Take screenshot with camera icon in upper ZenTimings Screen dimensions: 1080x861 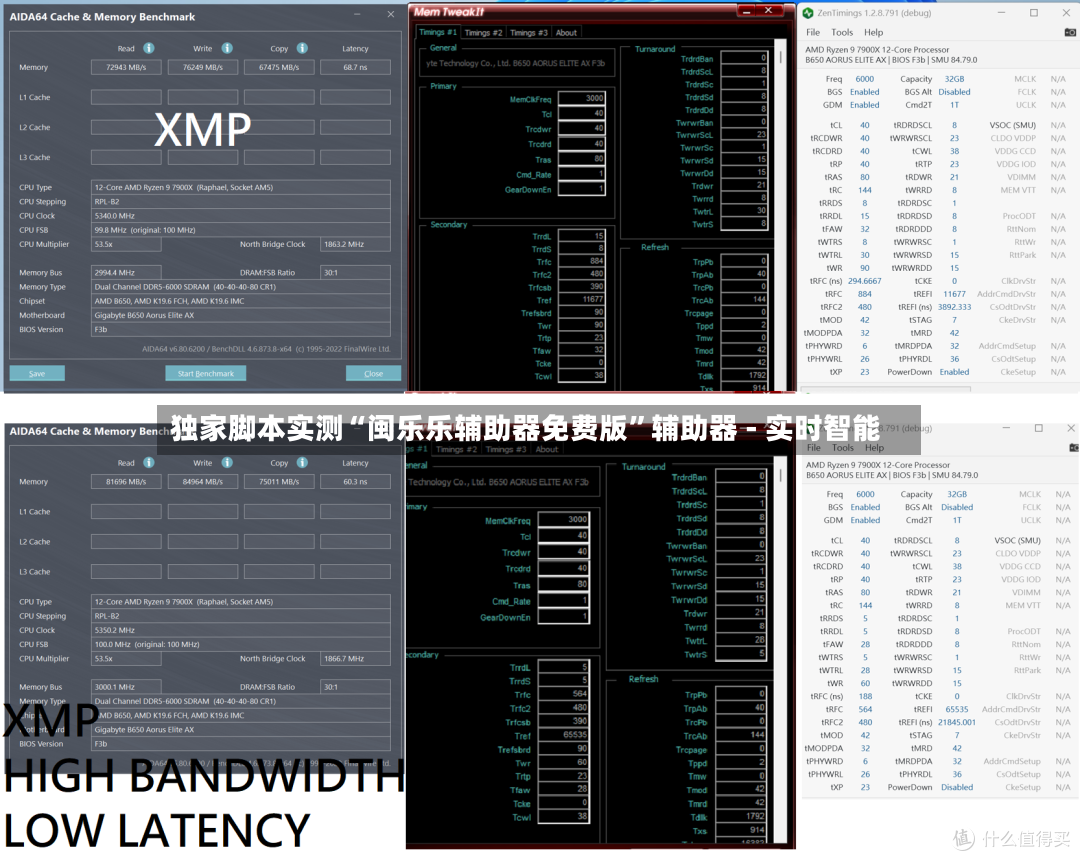pos(1070,32)
